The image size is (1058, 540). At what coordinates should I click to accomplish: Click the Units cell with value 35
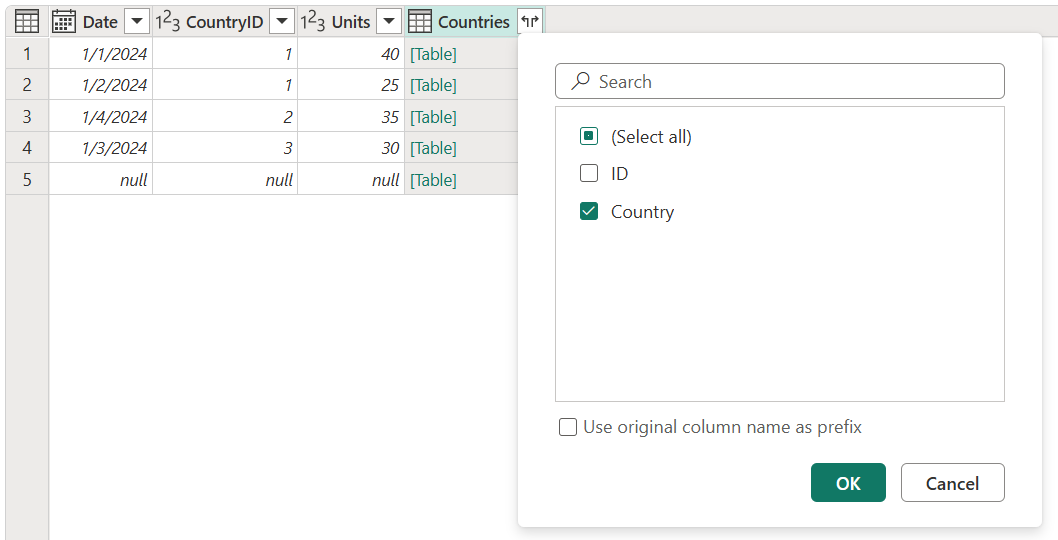pos(351,116)
